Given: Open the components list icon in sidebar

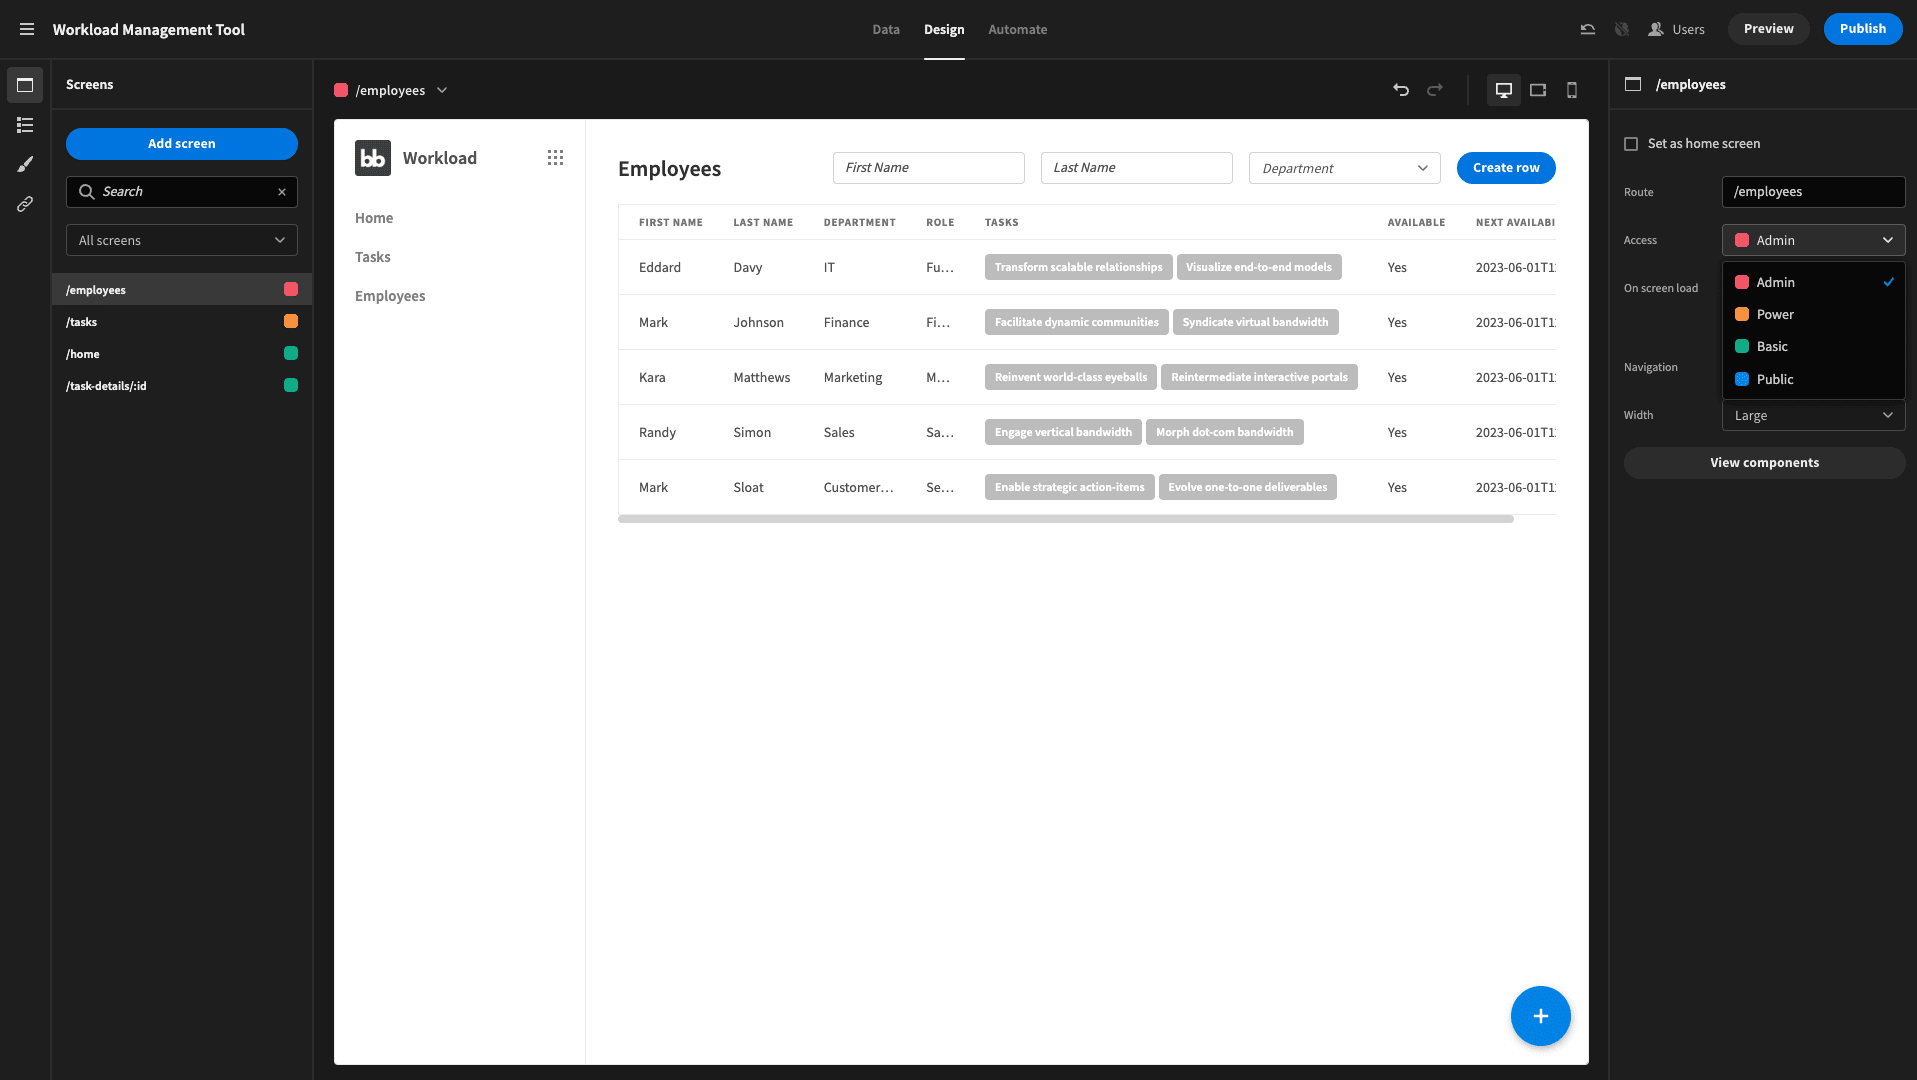Looking at the screenshot, I should tap(25, 125).
